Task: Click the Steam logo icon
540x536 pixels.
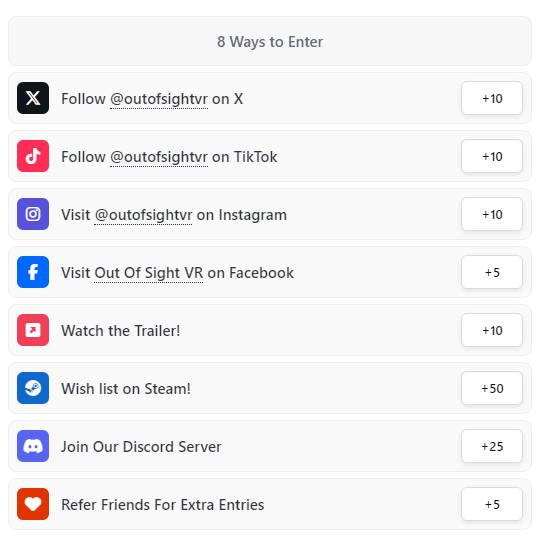Action: 33,388
